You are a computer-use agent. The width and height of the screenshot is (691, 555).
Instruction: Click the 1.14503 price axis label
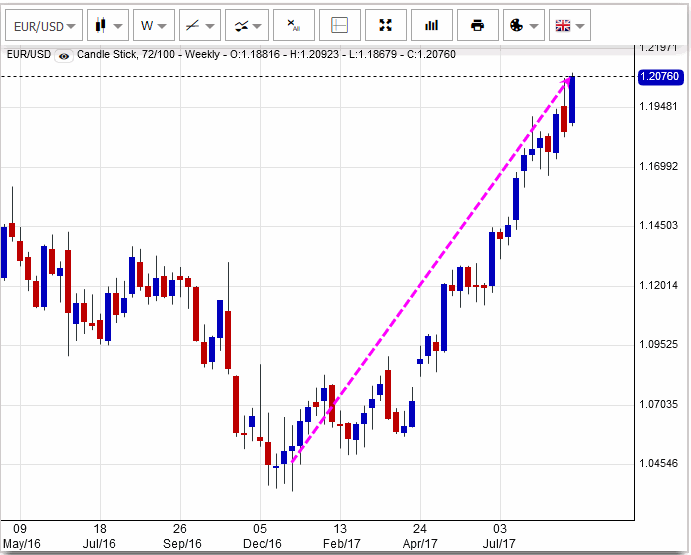click(658, 226)
